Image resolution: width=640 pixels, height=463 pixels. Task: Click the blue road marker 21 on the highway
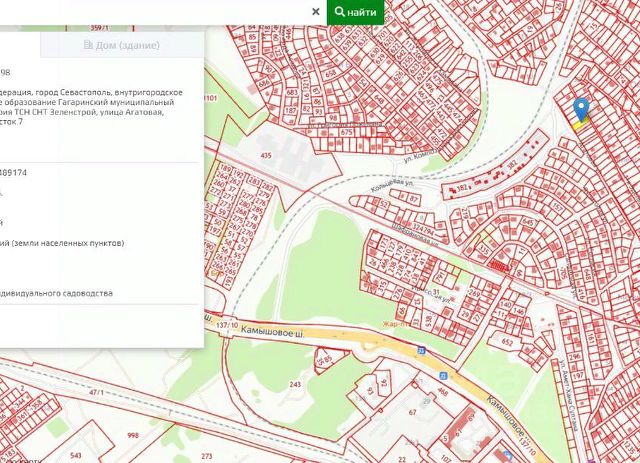[443, 376]
